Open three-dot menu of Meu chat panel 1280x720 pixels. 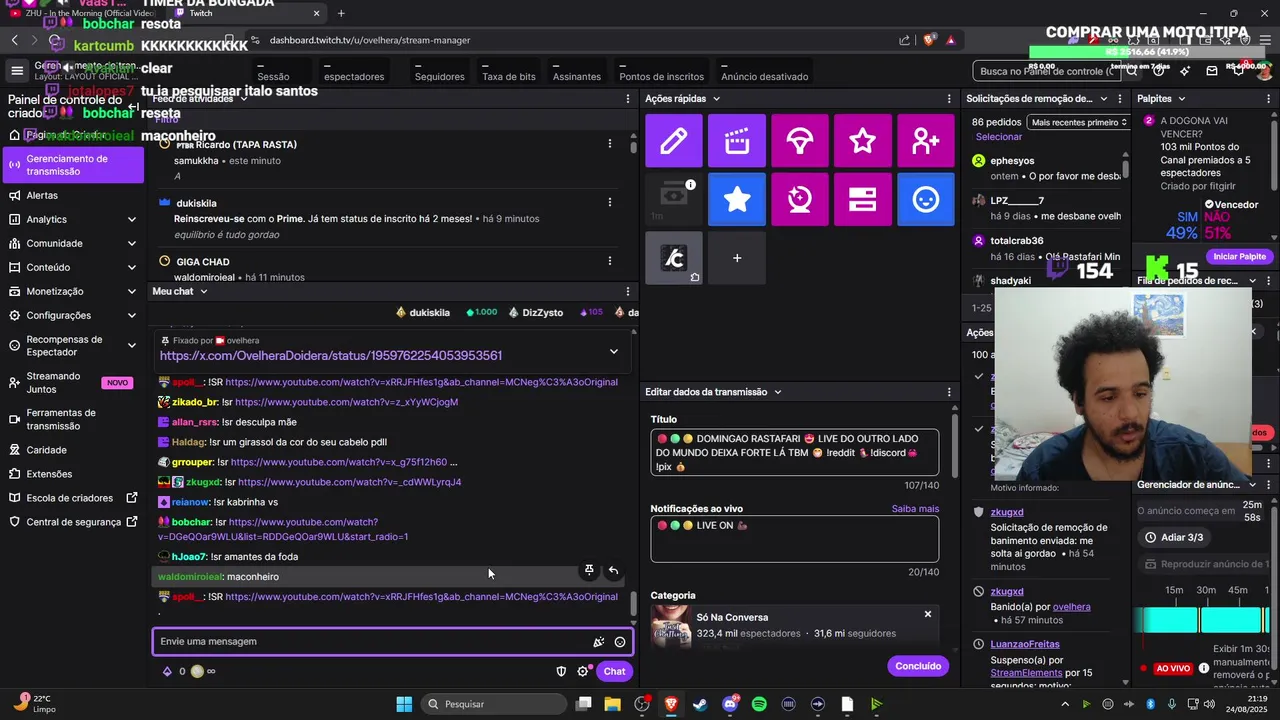(x=628, y=292)
